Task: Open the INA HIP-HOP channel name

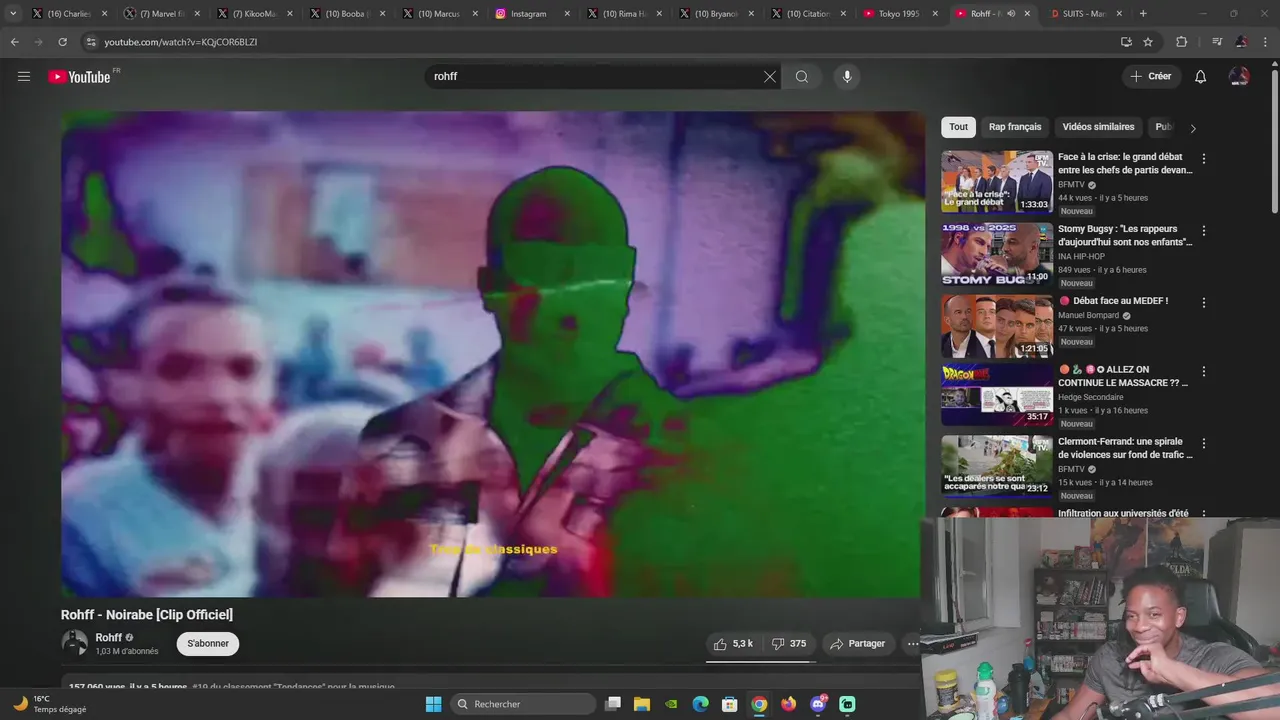Action: click(1081, 257)
